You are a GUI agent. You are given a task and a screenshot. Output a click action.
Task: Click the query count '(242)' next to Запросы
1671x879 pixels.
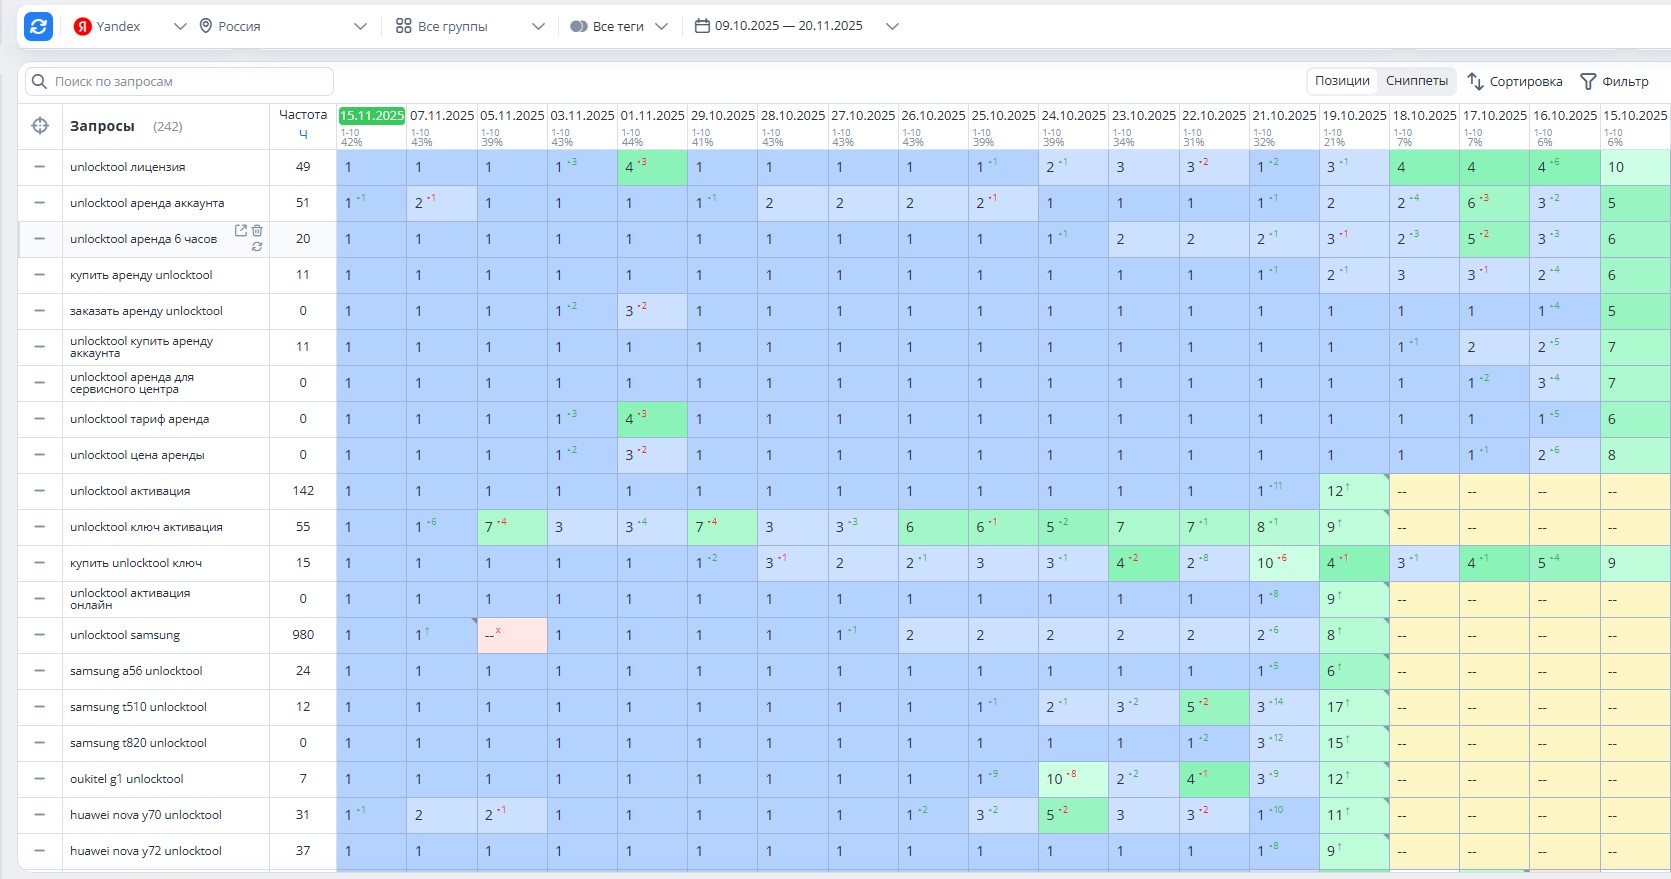tap(168, 127)
